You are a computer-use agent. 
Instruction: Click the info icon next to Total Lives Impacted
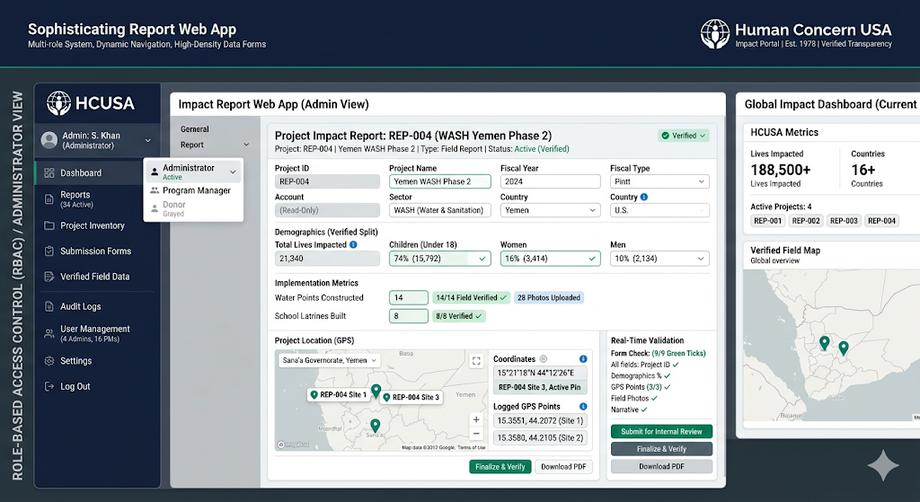click(353, 245)
